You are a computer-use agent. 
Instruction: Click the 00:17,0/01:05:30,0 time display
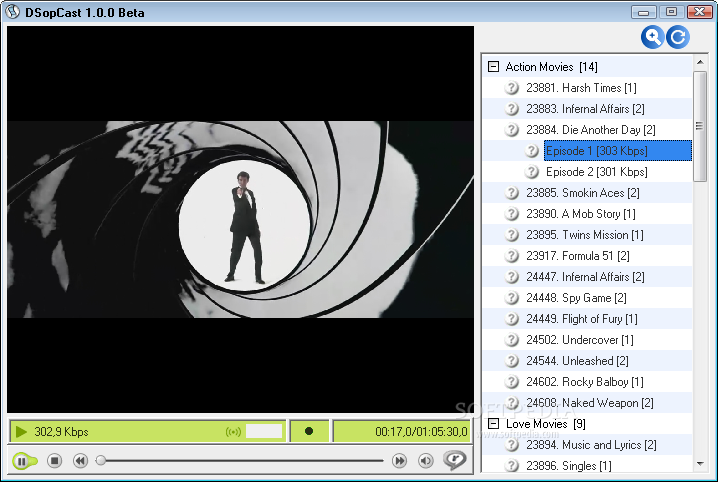coord(421,432)
